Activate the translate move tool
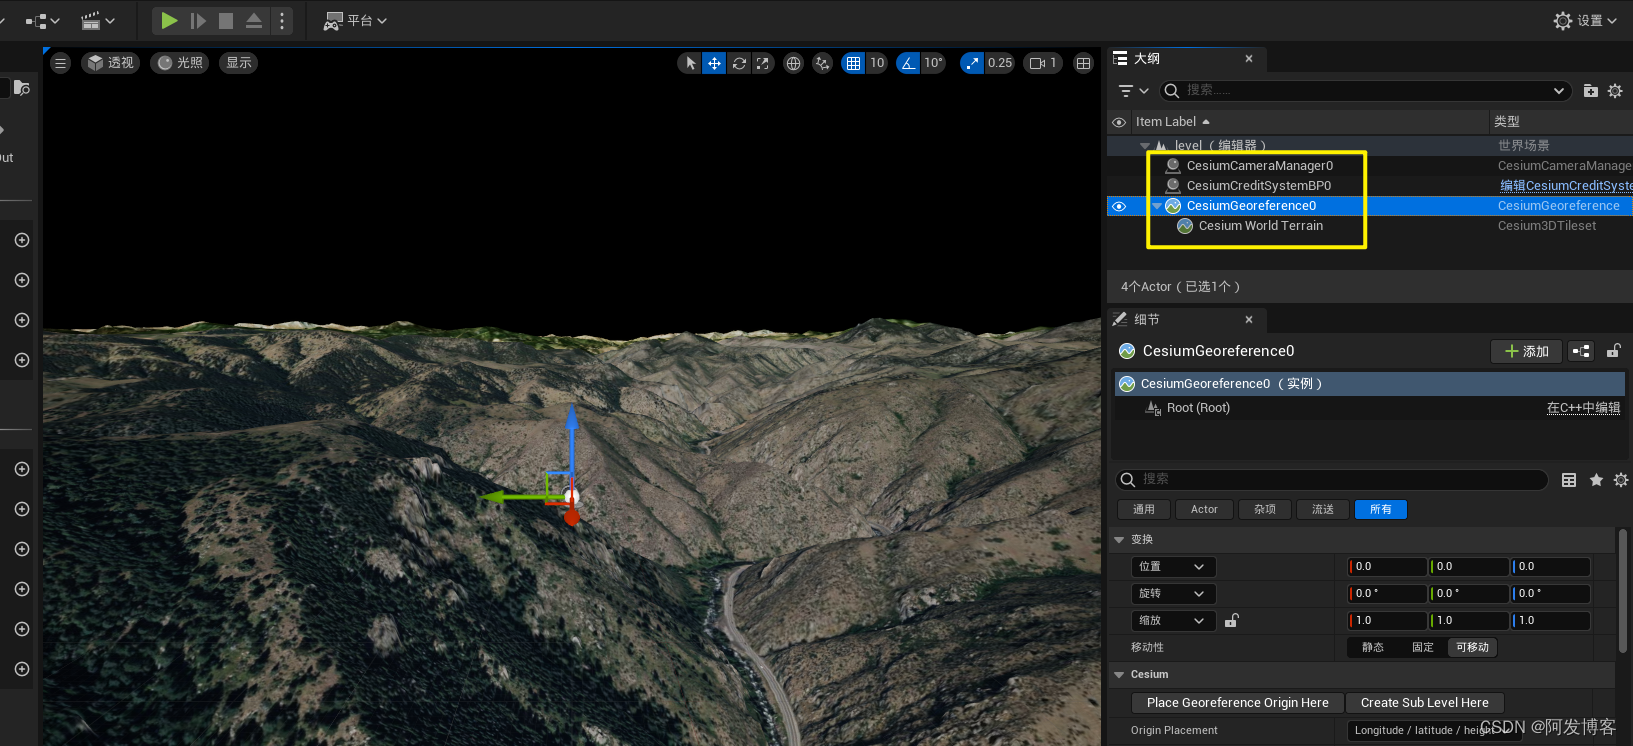Screen dimensions: 1633x746 (x=714, y=63)
